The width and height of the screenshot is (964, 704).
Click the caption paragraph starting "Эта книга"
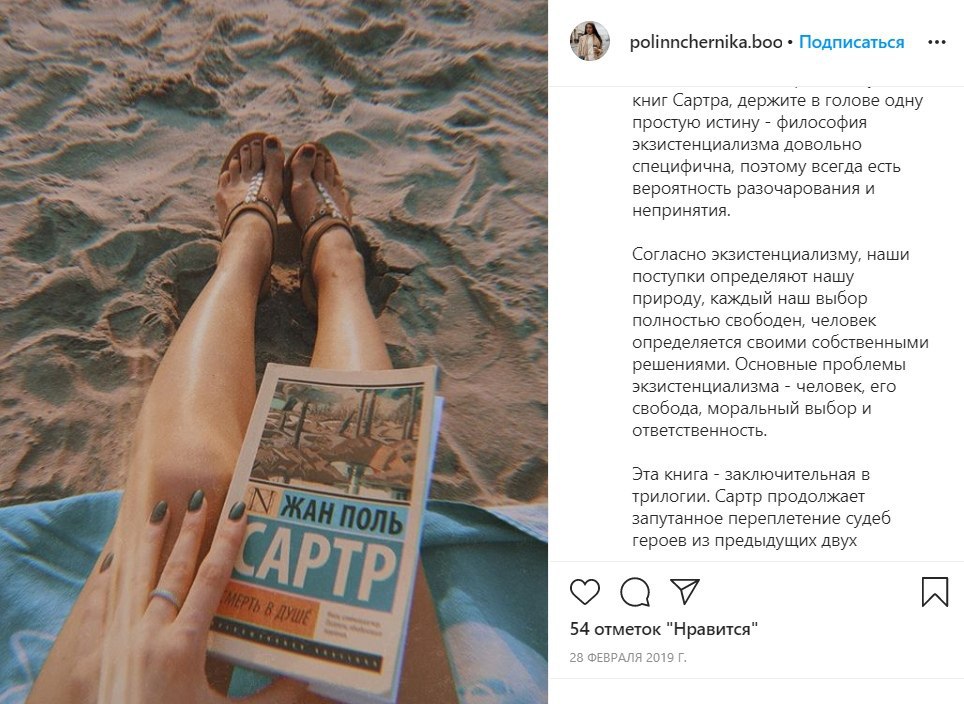(x=761, y=507)
